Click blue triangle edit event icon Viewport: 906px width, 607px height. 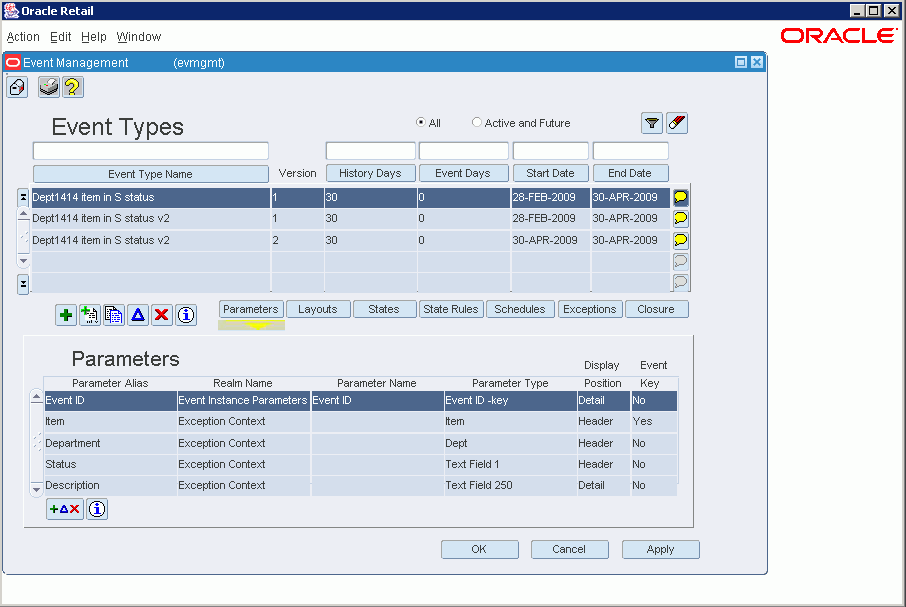(x=138, y=315)
